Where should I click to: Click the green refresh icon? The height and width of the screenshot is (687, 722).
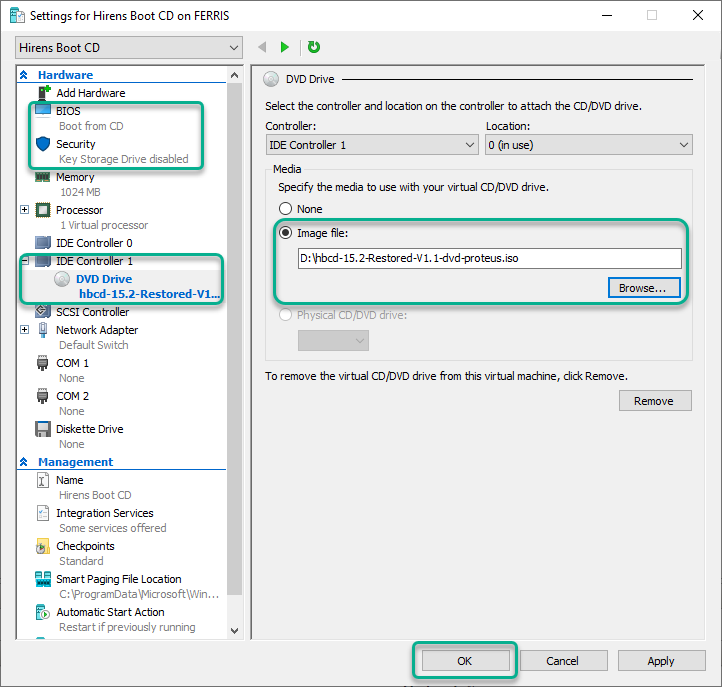coord(314,47)
